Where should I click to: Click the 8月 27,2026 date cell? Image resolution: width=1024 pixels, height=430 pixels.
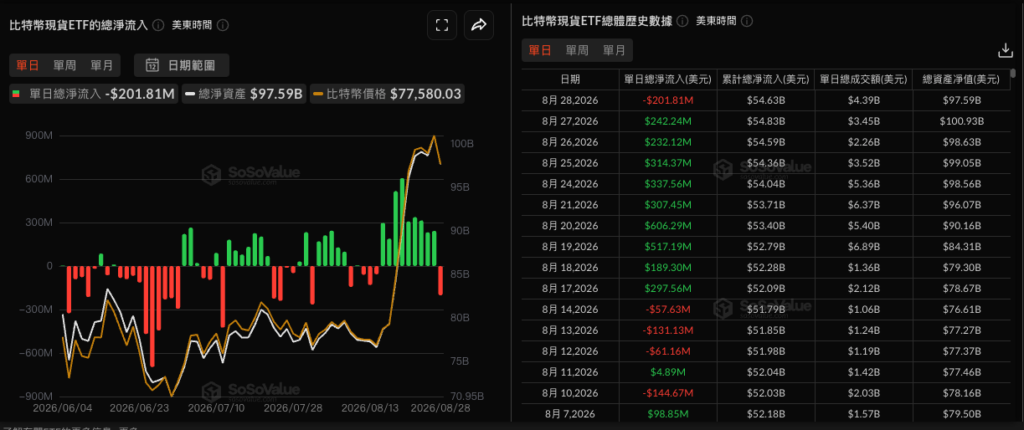pyautogui.click(x=569, y=122)
